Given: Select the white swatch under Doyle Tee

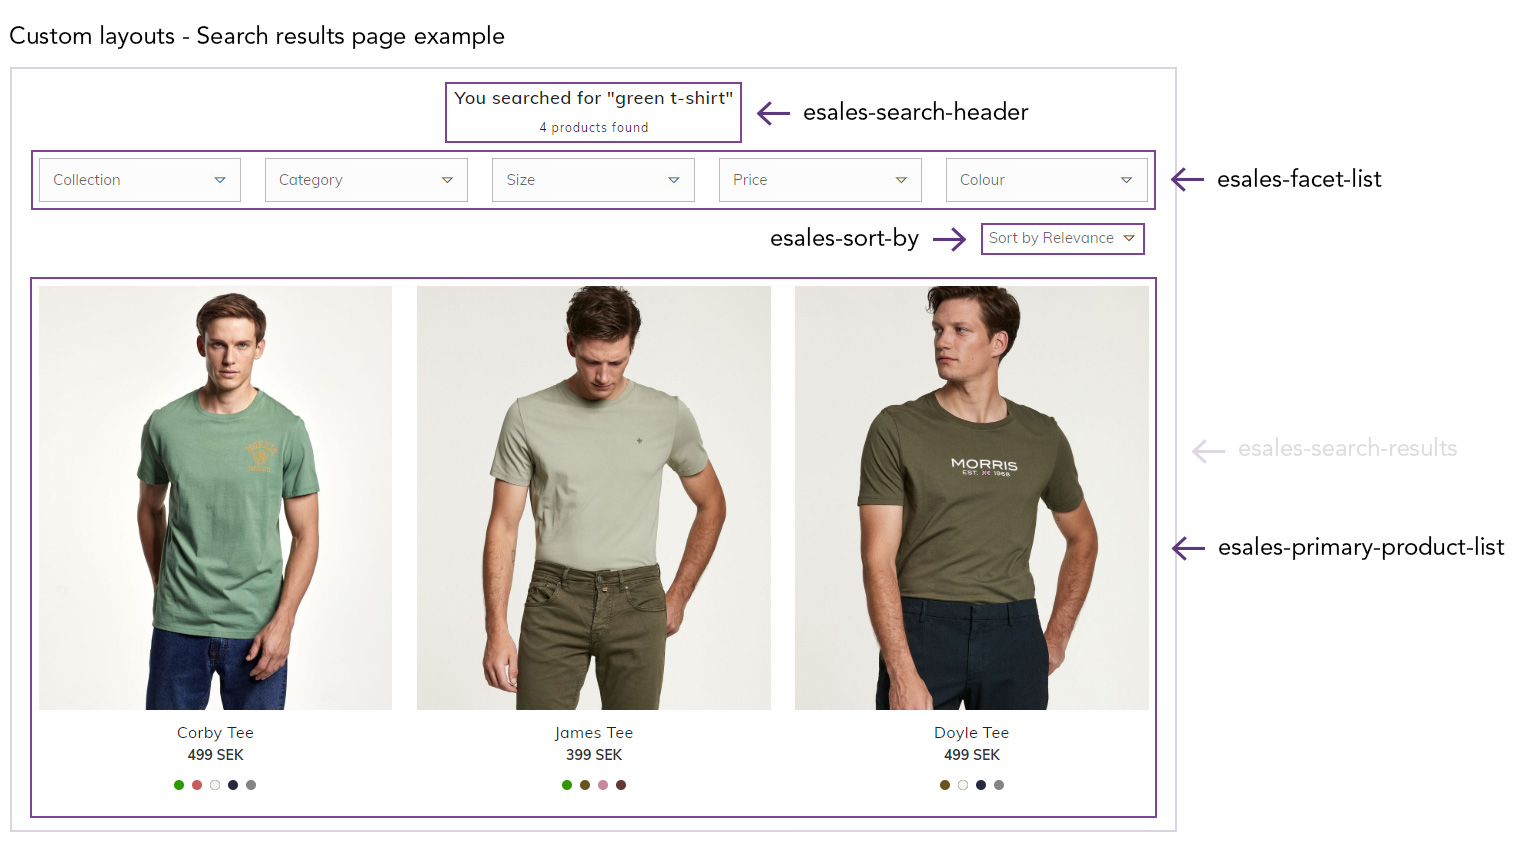Looking at the screenshot, I should [963, 785].
